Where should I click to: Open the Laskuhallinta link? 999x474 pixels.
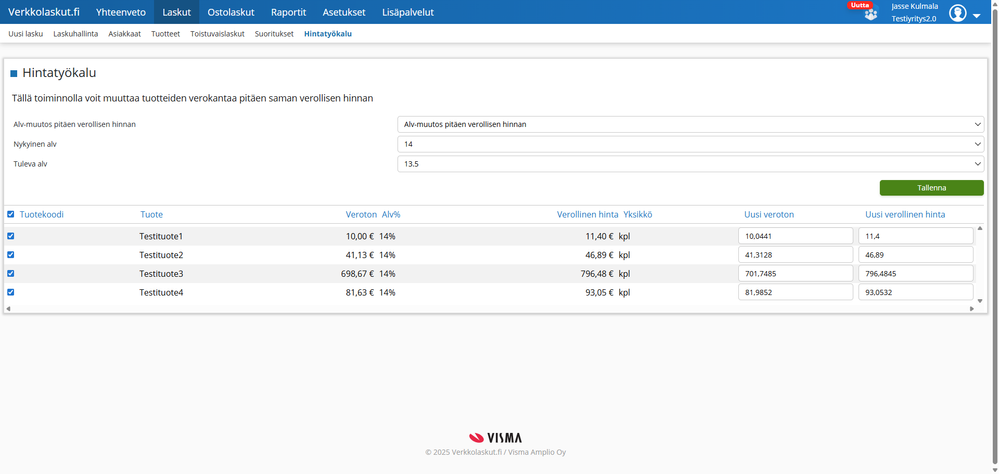(x=76, y=34)
